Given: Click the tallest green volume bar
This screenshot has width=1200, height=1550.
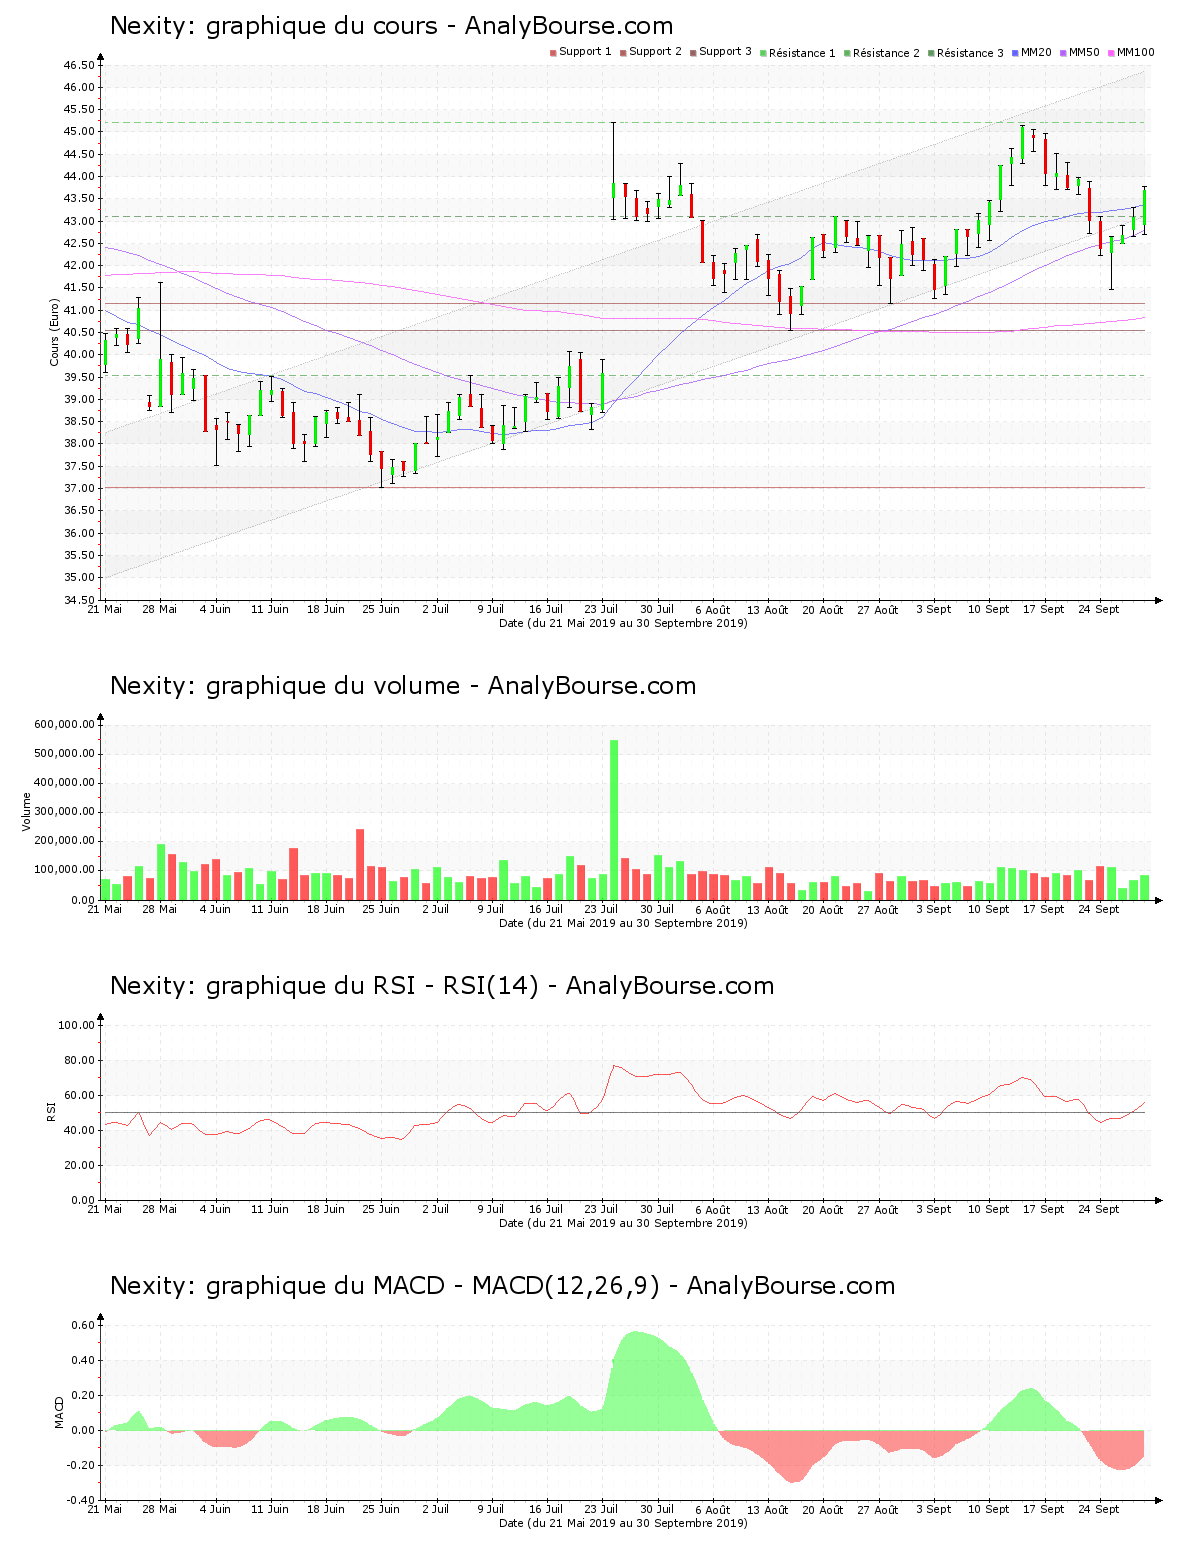Looking at the screenshot, I should pos(614,820).
